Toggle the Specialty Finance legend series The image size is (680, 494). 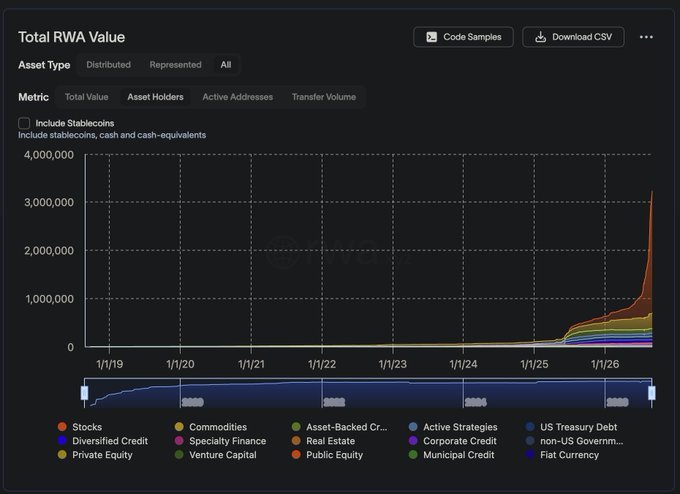pos(220,441)
